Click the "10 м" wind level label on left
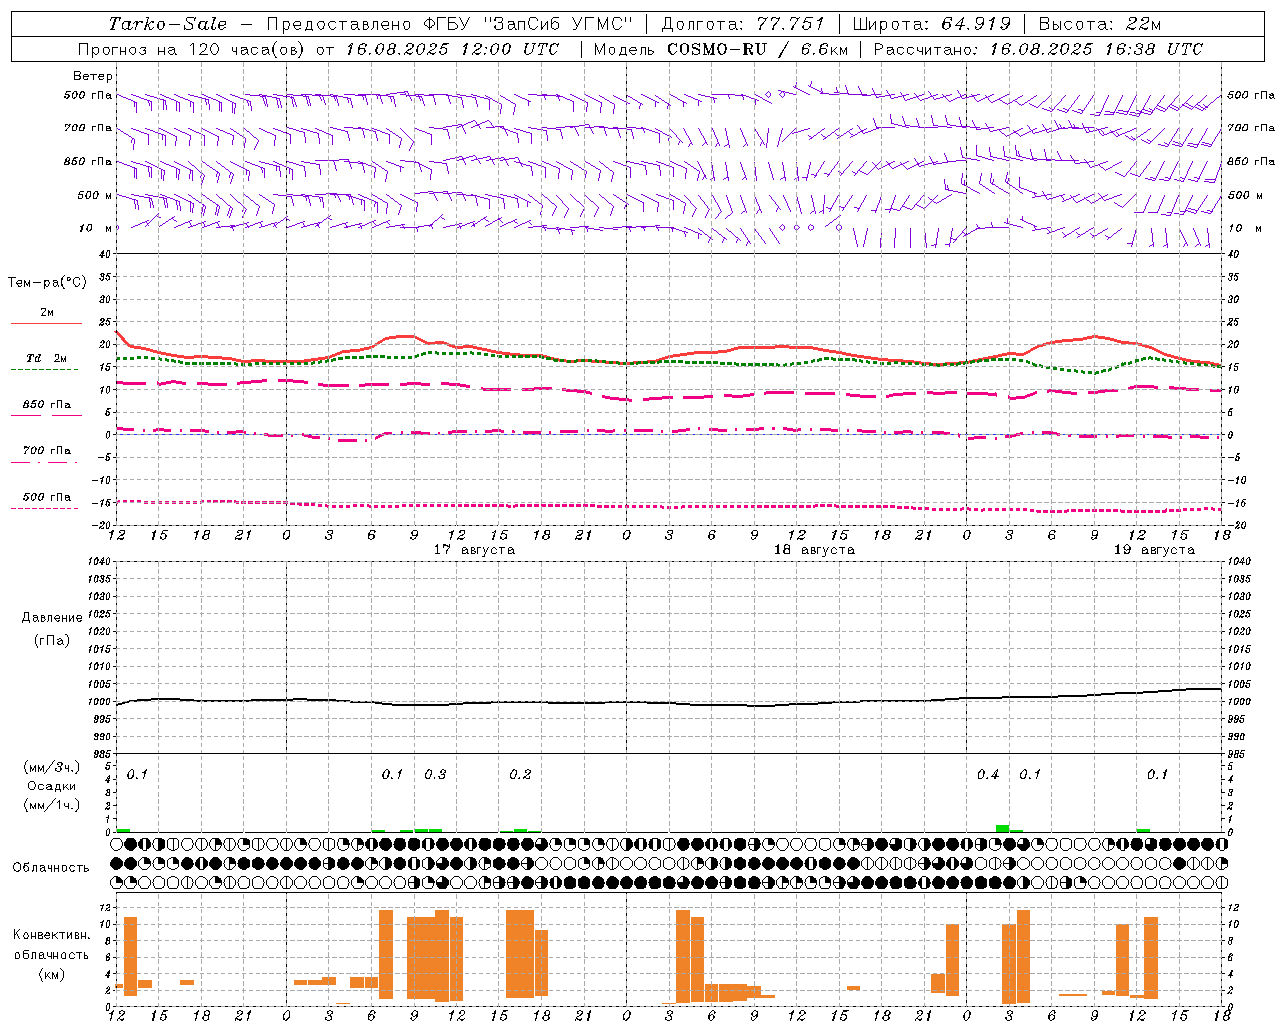1280x1024 pixels. (x=96, y=228)
